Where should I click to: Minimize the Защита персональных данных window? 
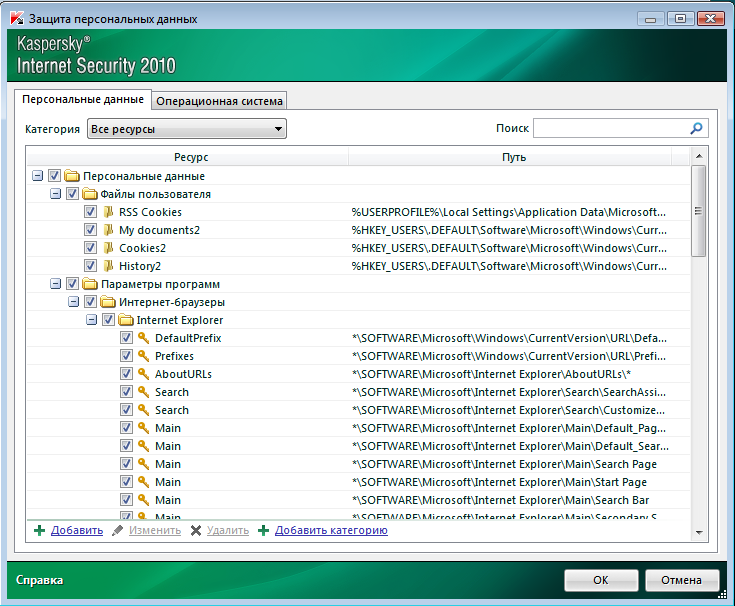click(651, 19)
